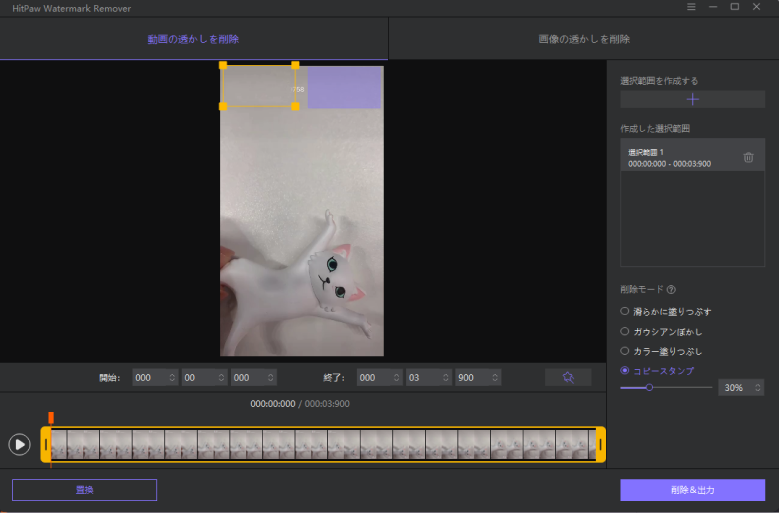Screen dimensions: 779x513
Task: Click the plus icon to create selection
Action: pyautogui.click(x=692, y=99)
